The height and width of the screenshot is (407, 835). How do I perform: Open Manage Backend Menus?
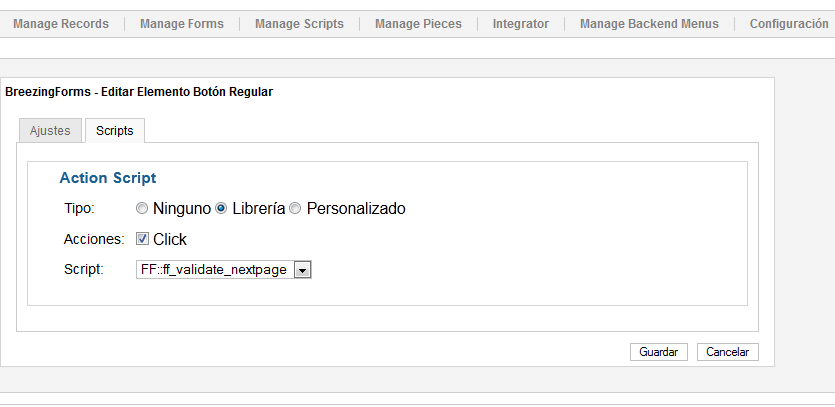point(649,24)
